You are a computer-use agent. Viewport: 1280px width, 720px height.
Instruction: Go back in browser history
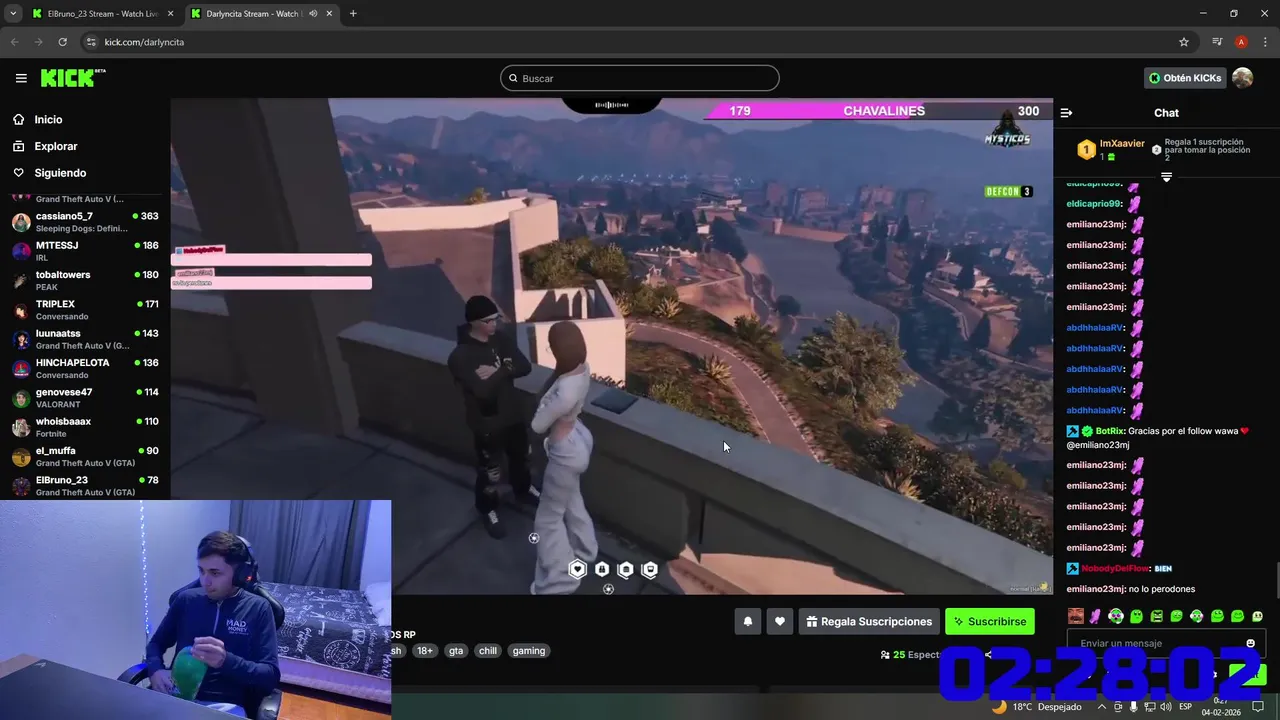pyautogui.click(x=14, y=42)
